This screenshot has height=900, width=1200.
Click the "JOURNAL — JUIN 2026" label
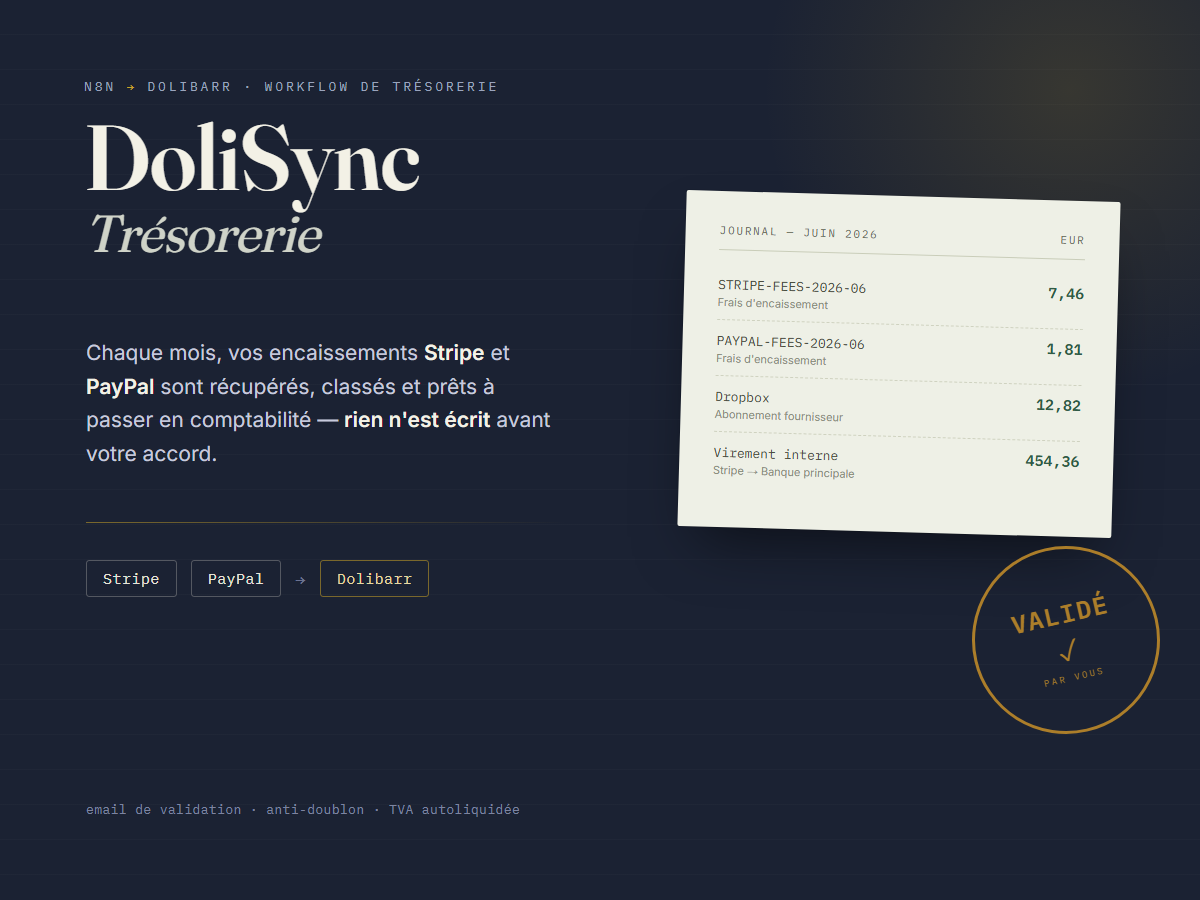click(798, 233)
